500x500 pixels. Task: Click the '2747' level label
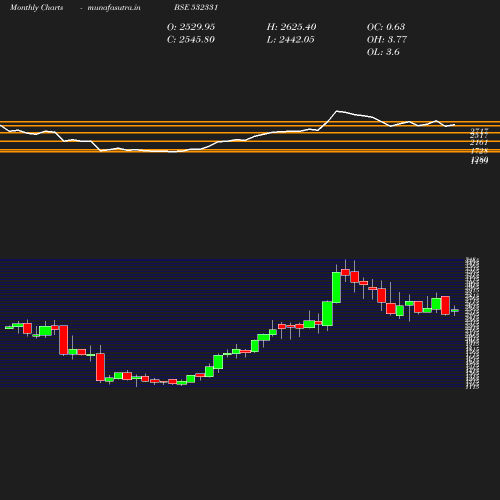[x=479, y=130]
